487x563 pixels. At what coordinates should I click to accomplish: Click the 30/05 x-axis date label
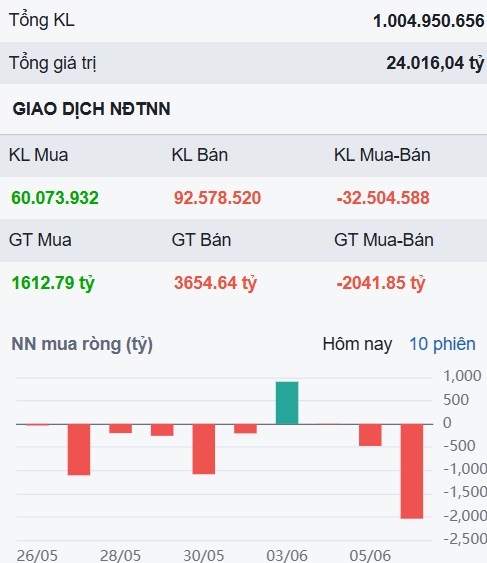click(204, 555)
